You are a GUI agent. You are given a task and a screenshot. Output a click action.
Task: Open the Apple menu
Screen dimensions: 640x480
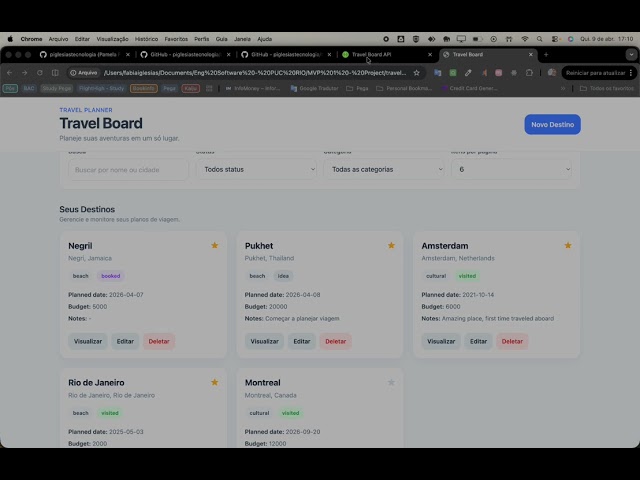click(10, 39)
